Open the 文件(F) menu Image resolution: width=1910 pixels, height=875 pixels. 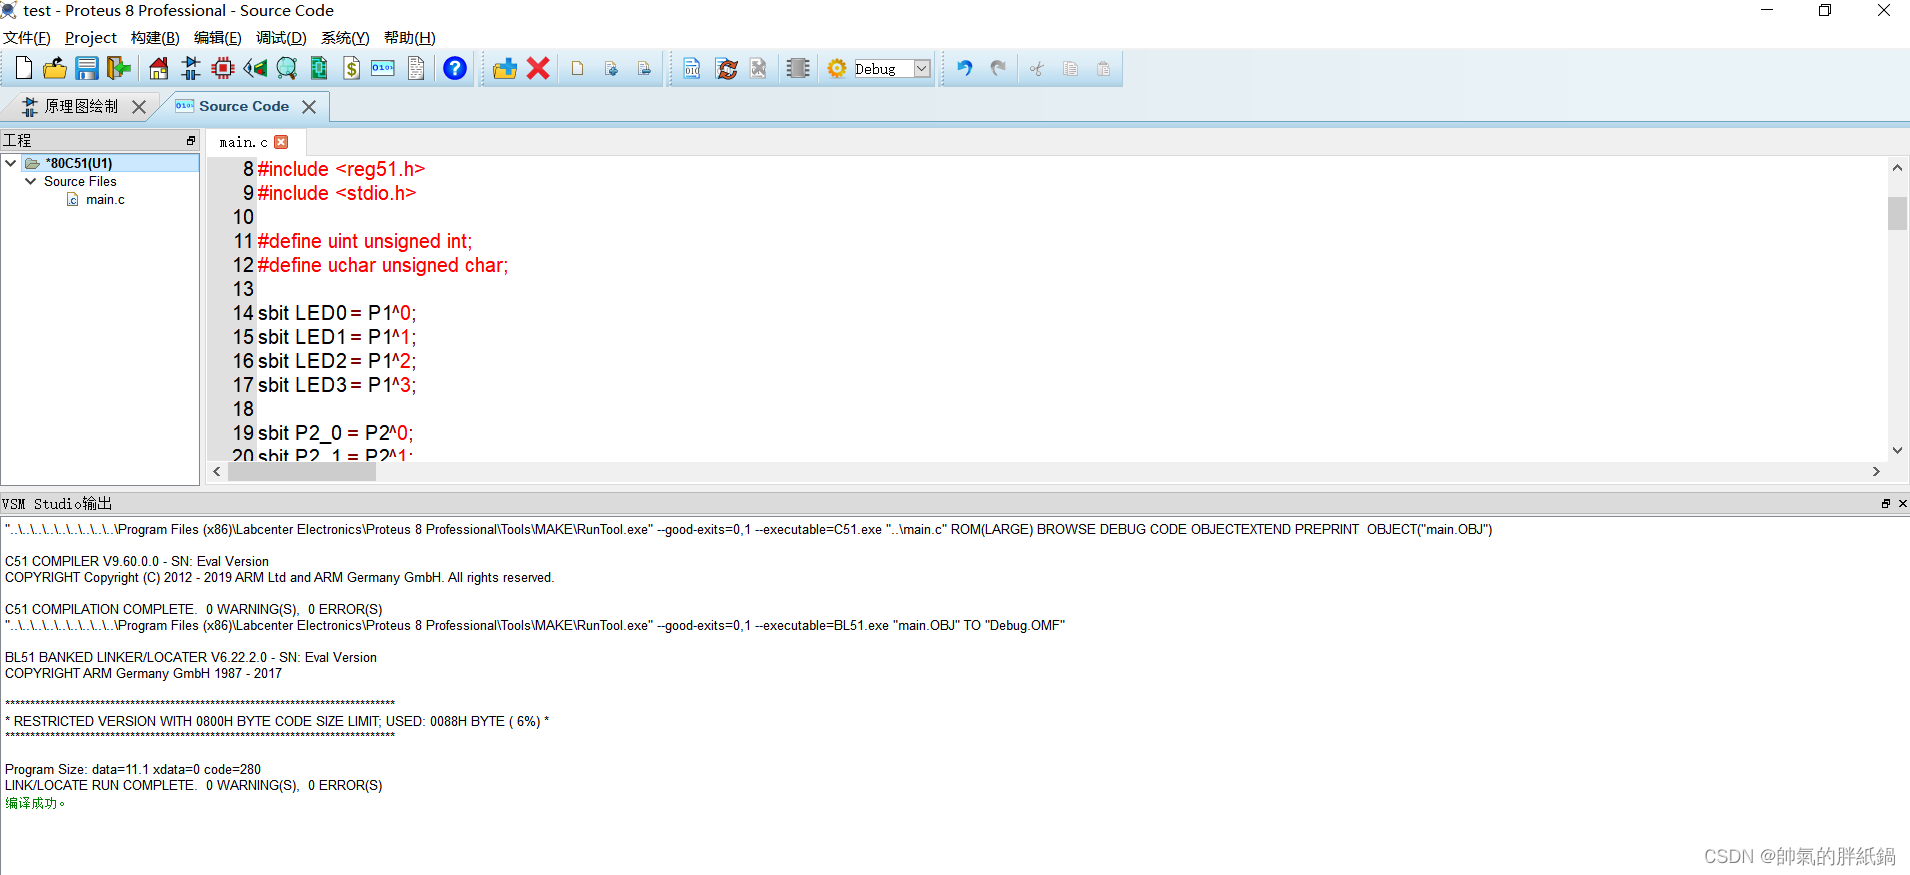click(27, 38)
